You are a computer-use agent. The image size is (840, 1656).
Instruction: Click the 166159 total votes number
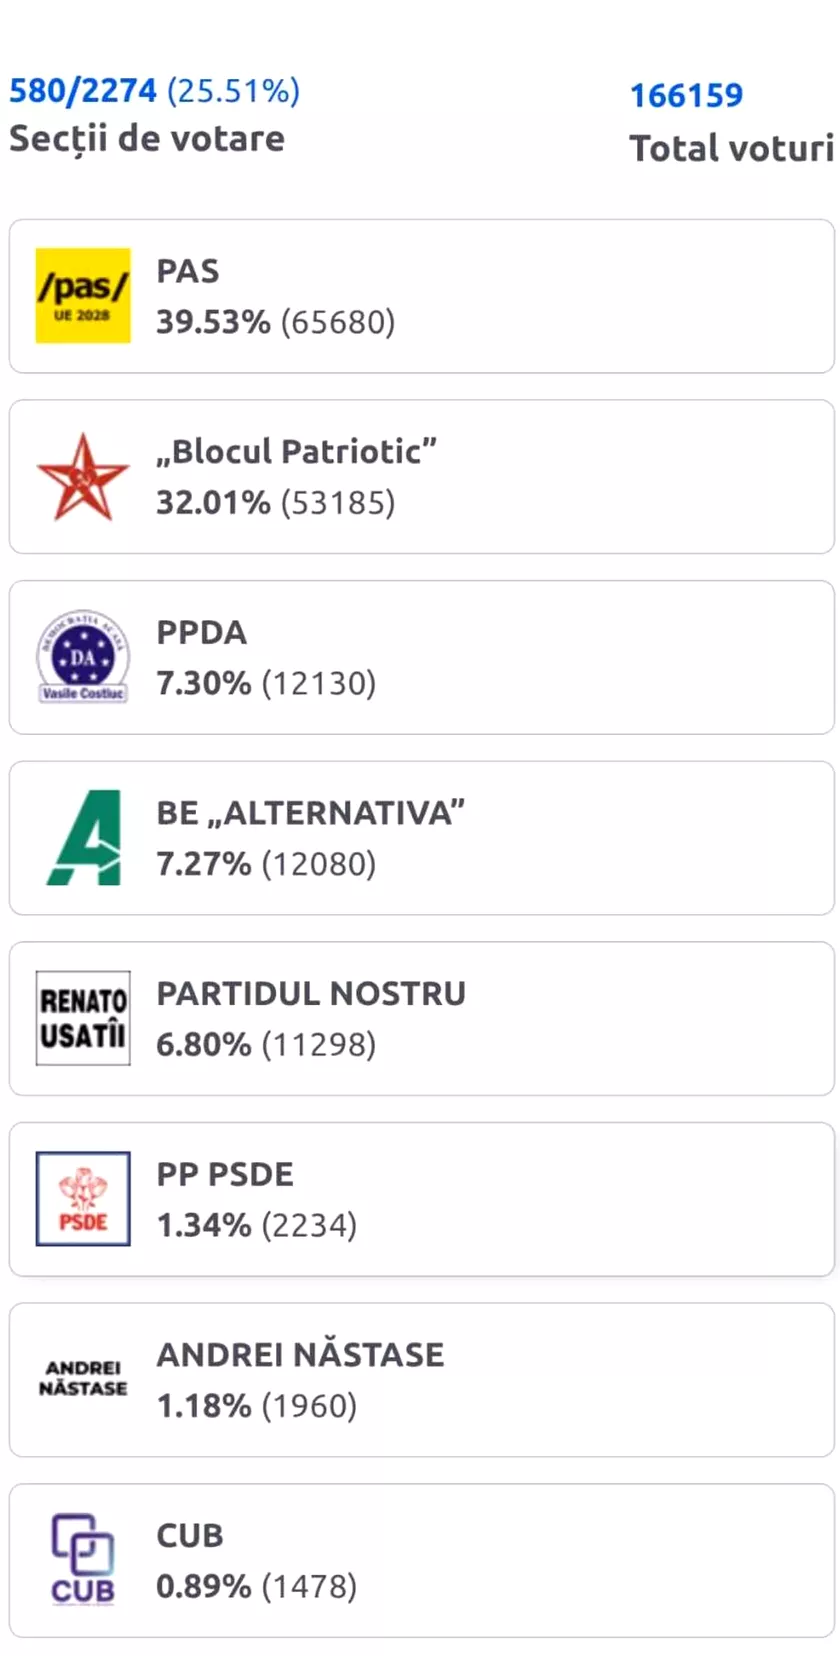pyautogui.click(x=686, y=96)
